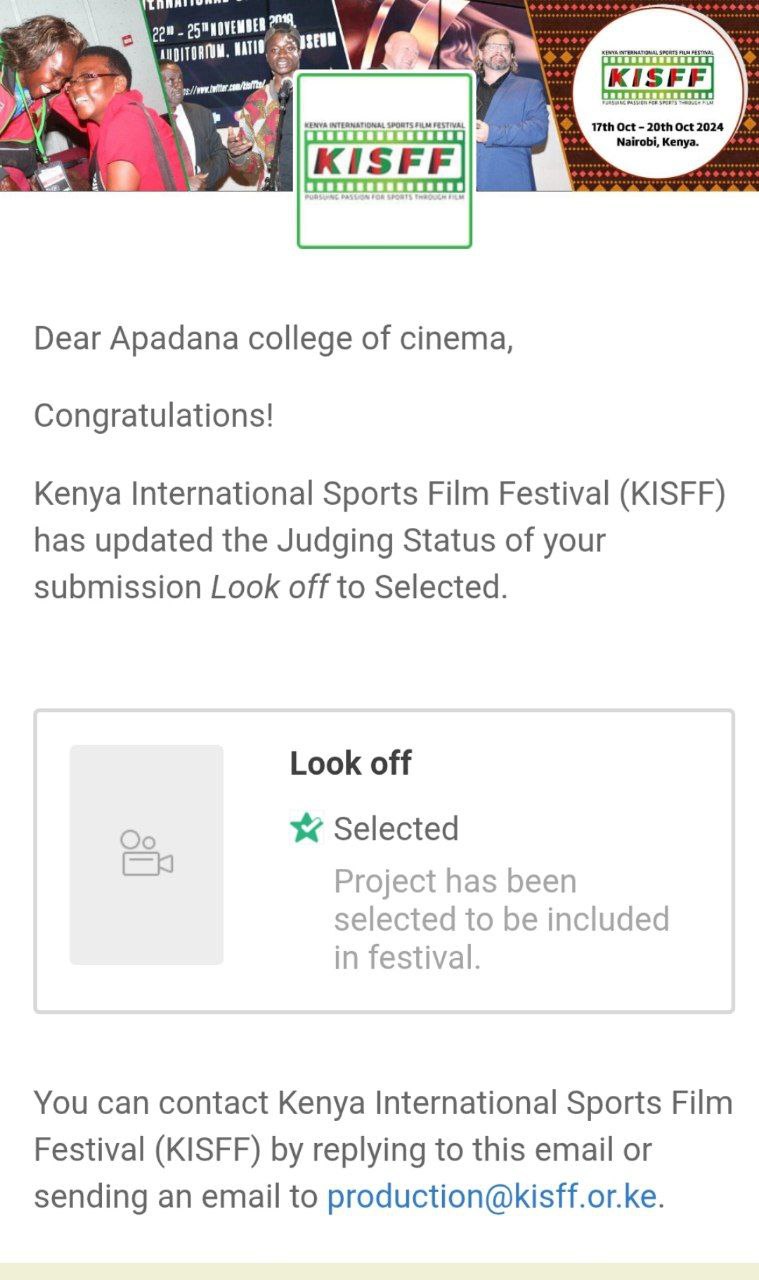Click the "17th Oct – 20th Oct 2024" date

[657, 127]
